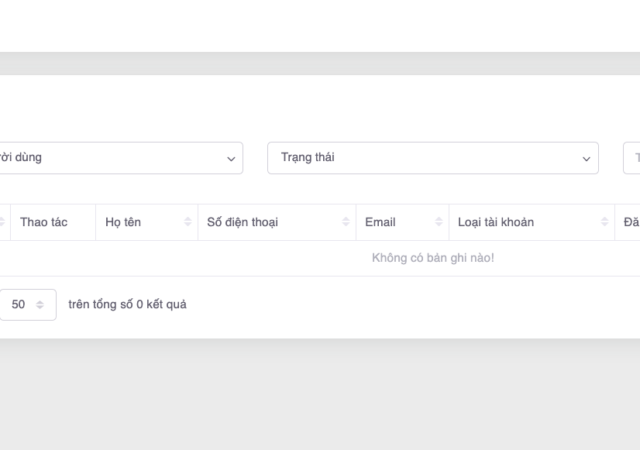Click the sort arrows beside Số điện thoại
This screenshot has width=640, height=450.
pyautogui.click(x=346, y=222)
